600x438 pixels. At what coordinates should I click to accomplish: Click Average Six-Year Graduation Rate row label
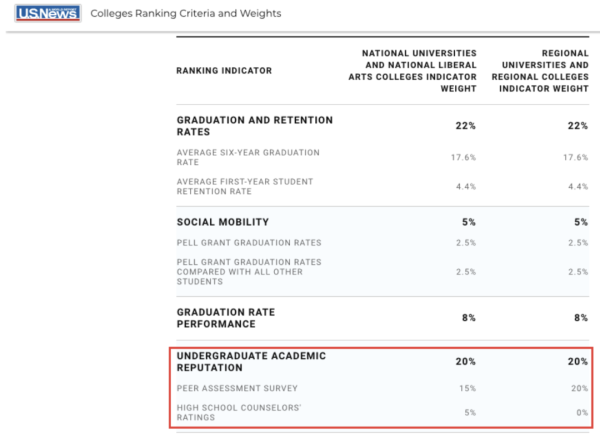[x=248, y=157]
